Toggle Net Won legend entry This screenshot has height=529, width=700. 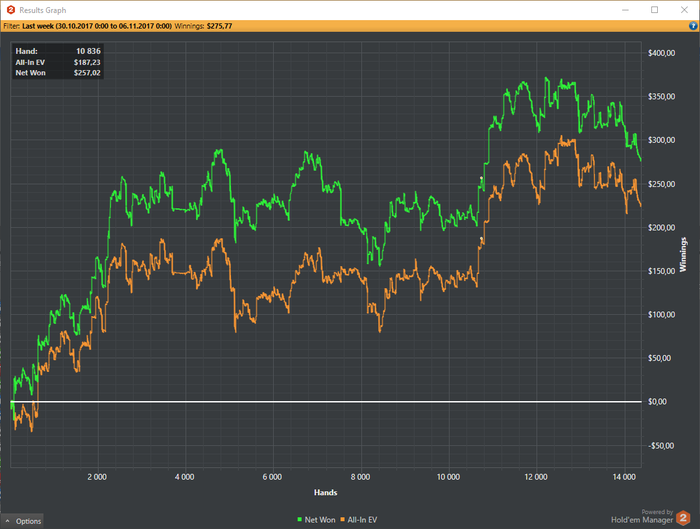point(316,520)
